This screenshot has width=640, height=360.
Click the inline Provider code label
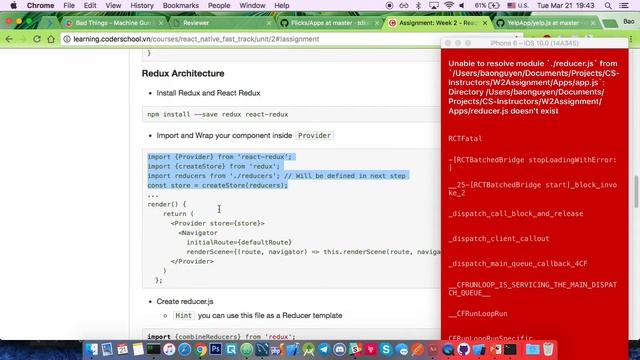click(314, 136)
